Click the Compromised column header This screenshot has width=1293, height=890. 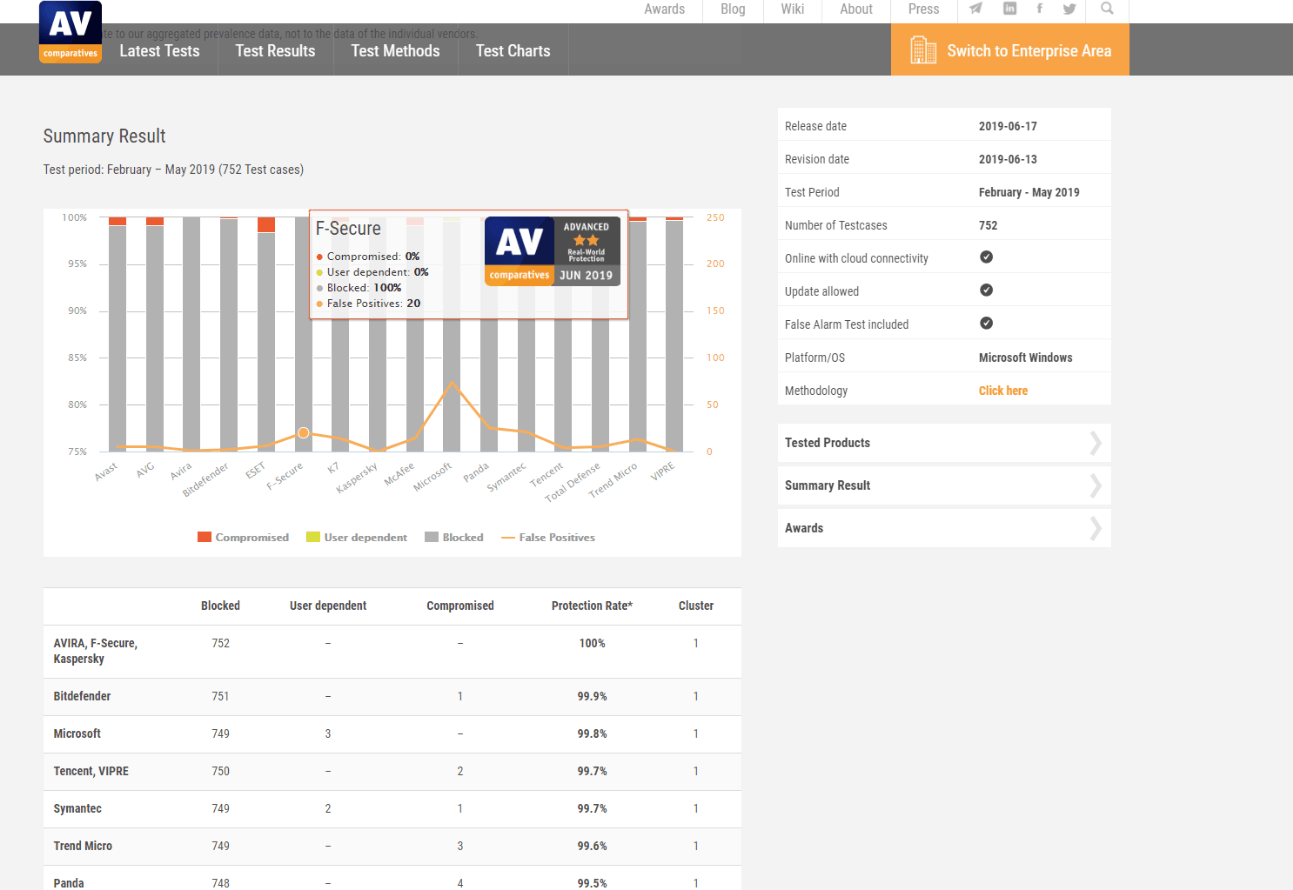click(460, 606)
